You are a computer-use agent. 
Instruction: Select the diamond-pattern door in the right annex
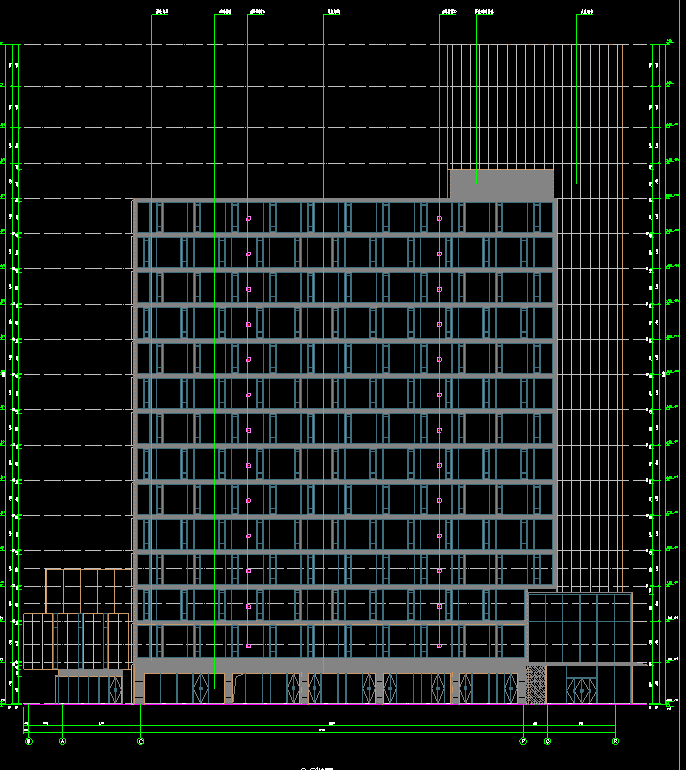tap(580, 690)
